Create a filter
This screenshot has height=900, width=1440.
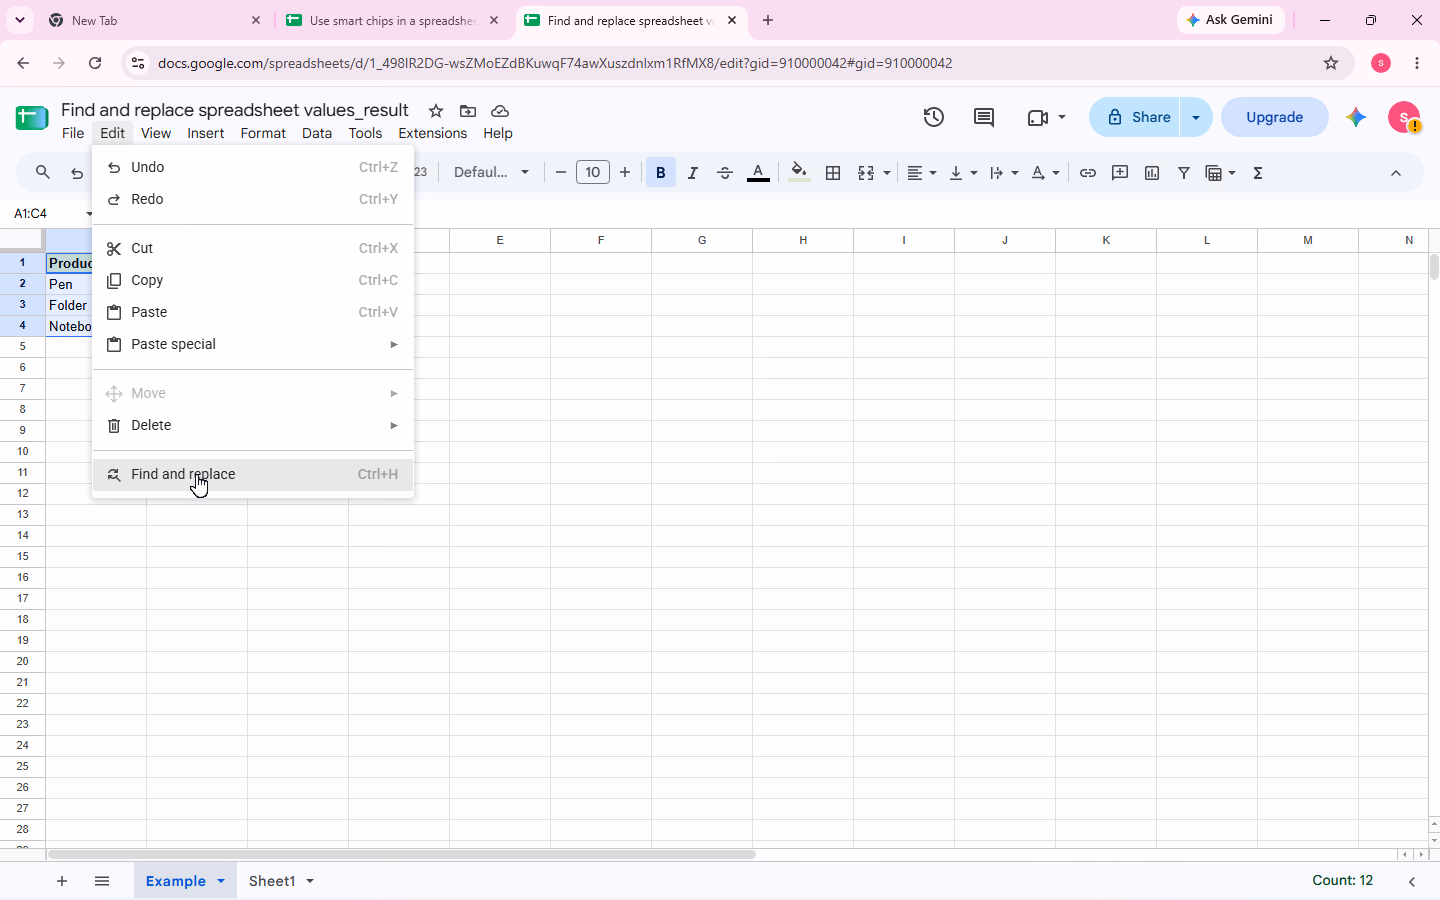tap(1184, 173)
